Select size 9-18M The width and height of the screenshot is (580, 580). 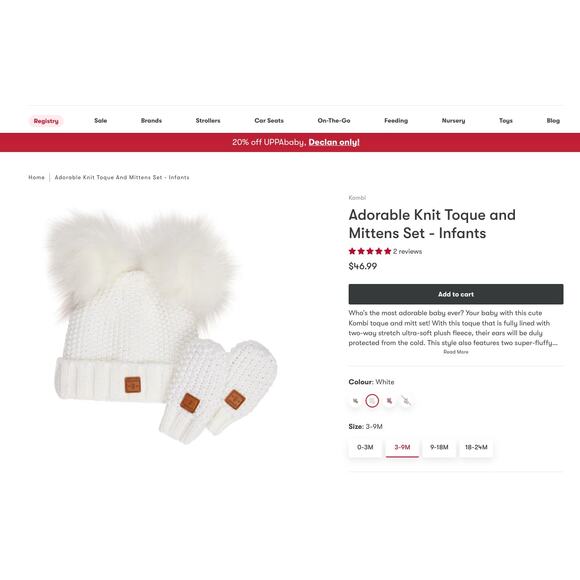(439, 447)
